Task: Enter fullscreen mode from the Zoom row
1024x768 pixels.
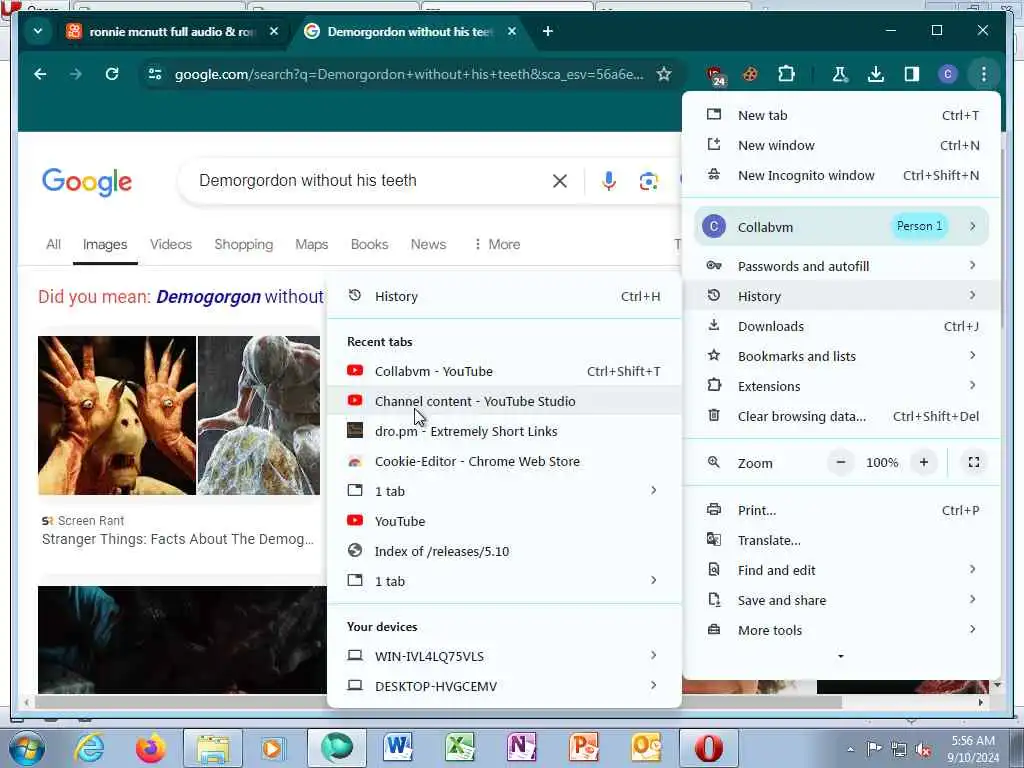Action: pyautogui.click(x=974, y=462)
